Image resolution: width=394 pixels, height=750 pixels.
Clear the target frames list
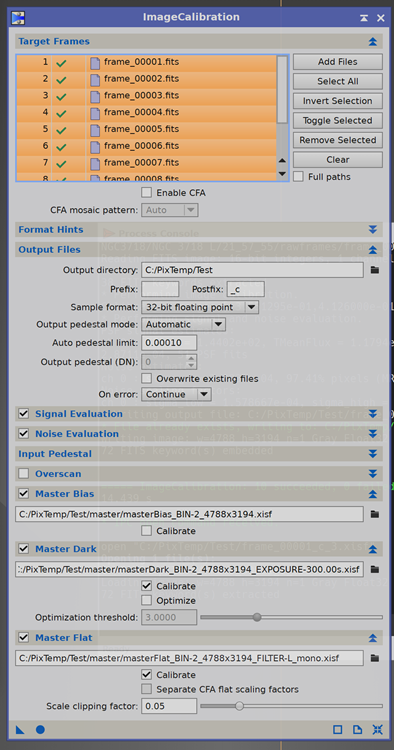(338, 160)
